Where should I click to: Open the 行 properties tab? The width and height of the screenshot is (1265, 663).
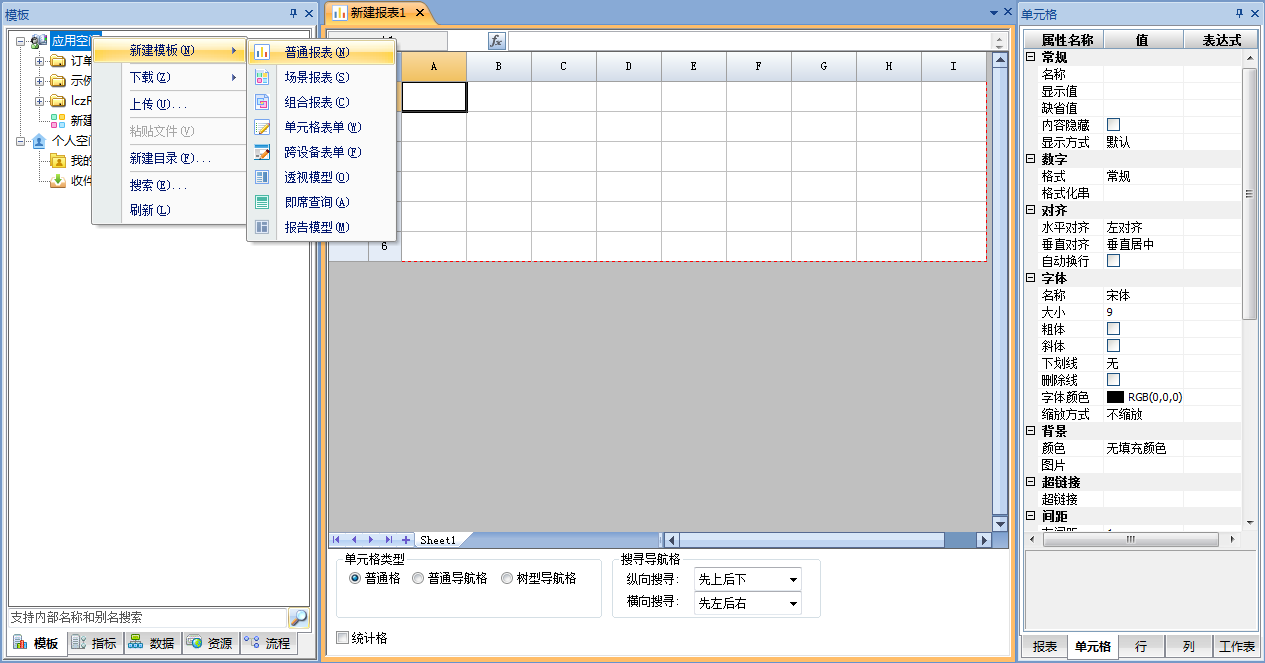coord(1141,646)
